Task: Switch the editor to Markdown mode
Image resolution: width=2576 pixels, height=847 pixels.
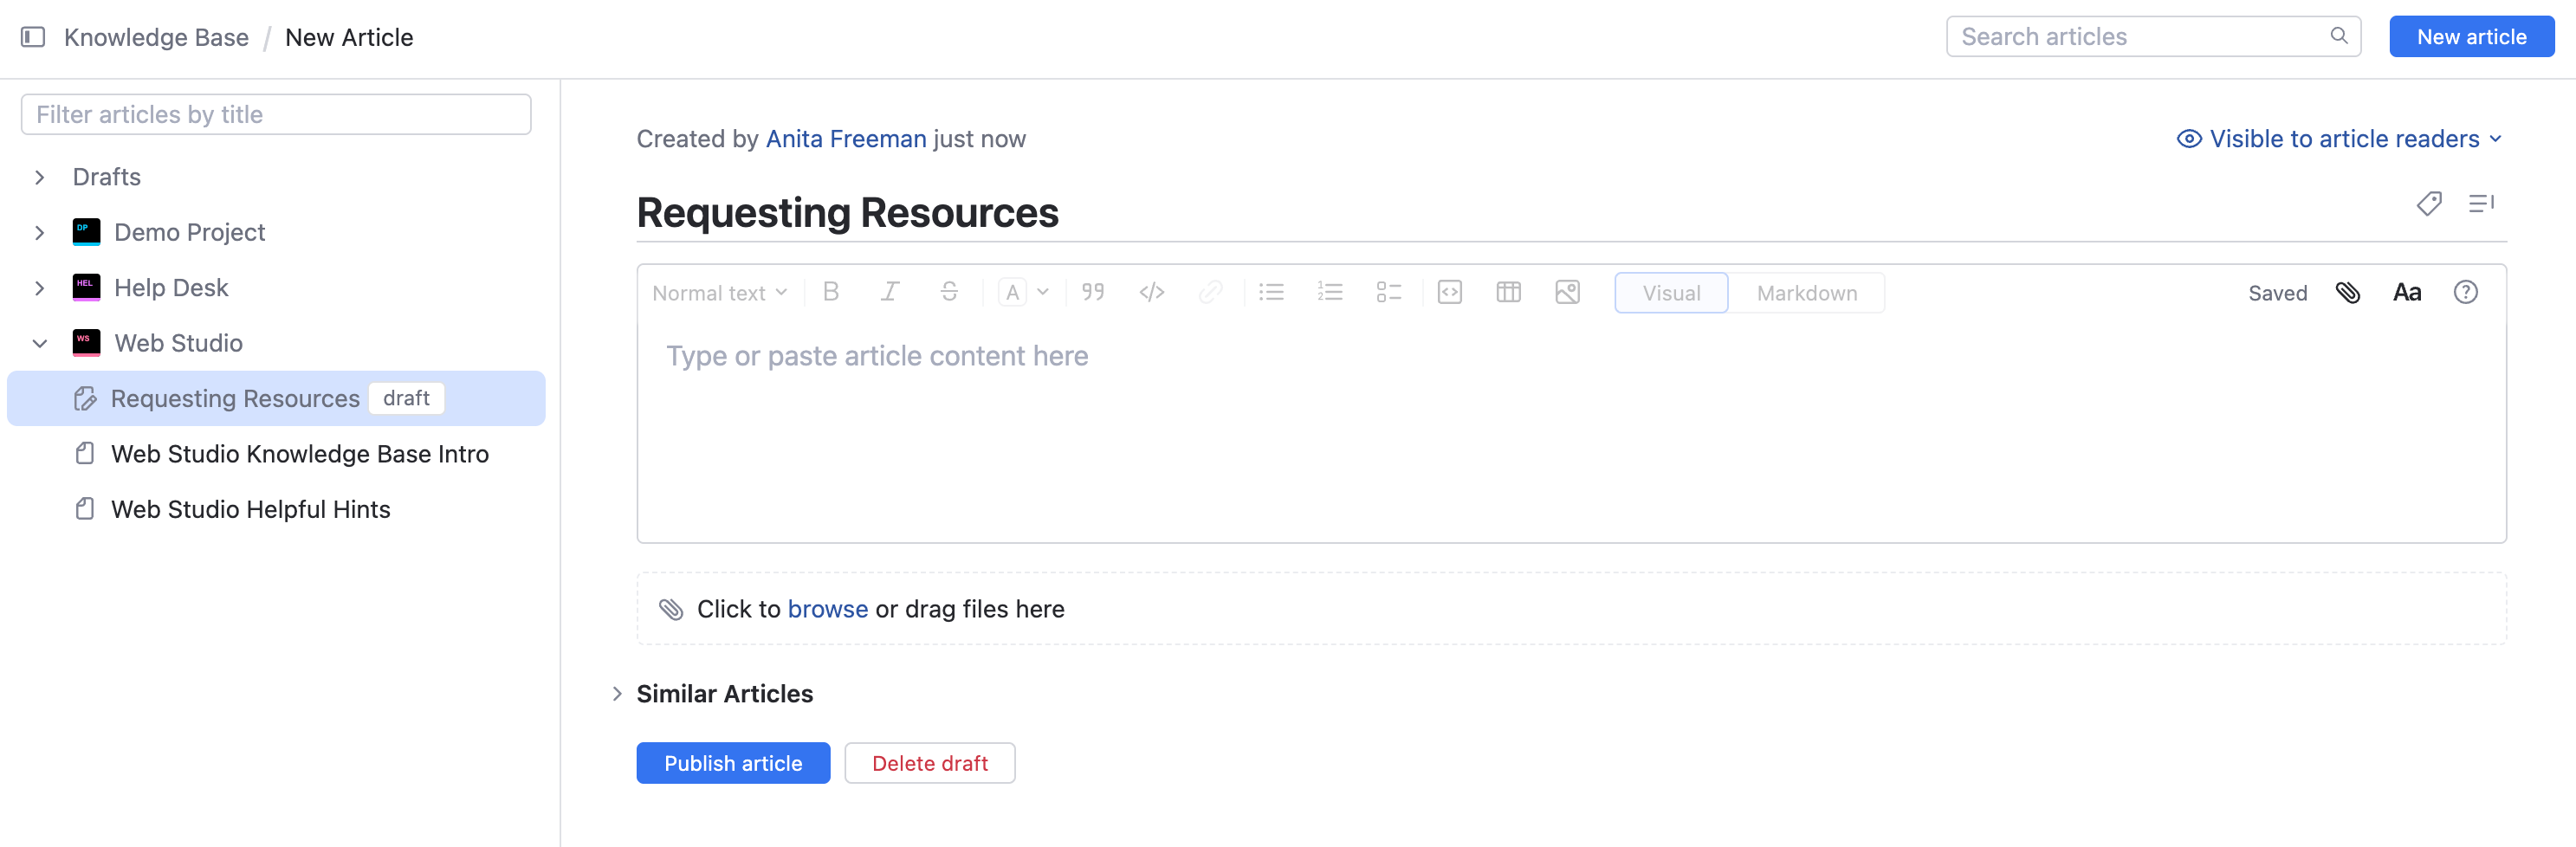Action: coord(1806,292)
